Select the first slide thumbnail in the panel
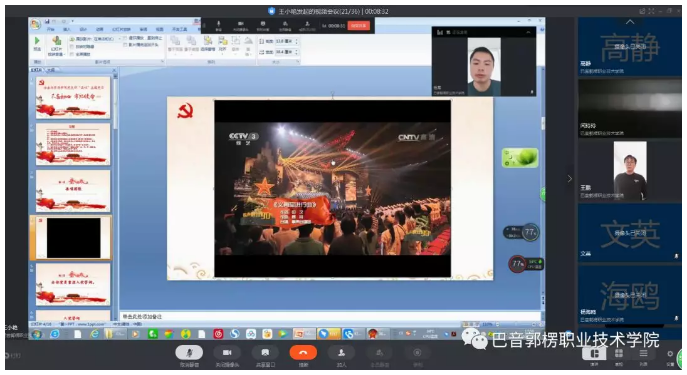The height and width of the screenshot is (375, 687). 73,97
